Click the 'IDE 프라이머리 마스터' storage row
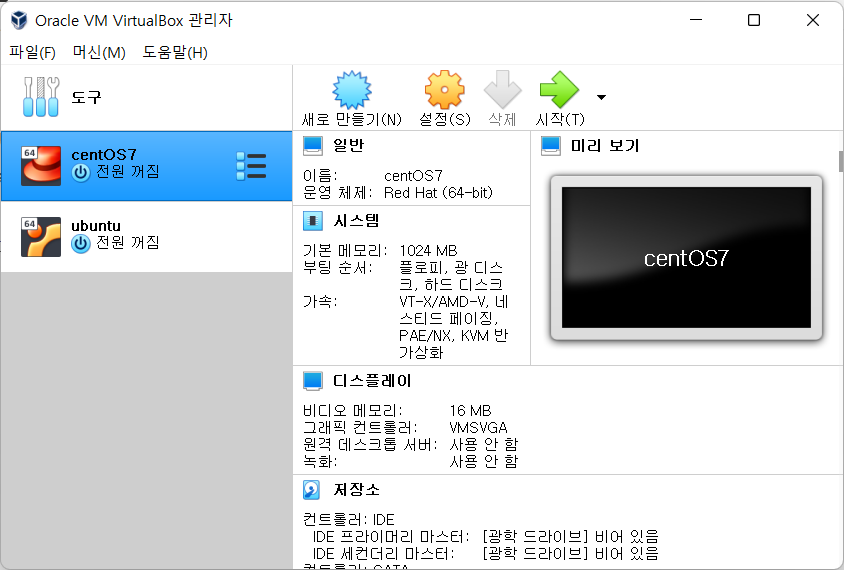 click(x=486, y=537)
